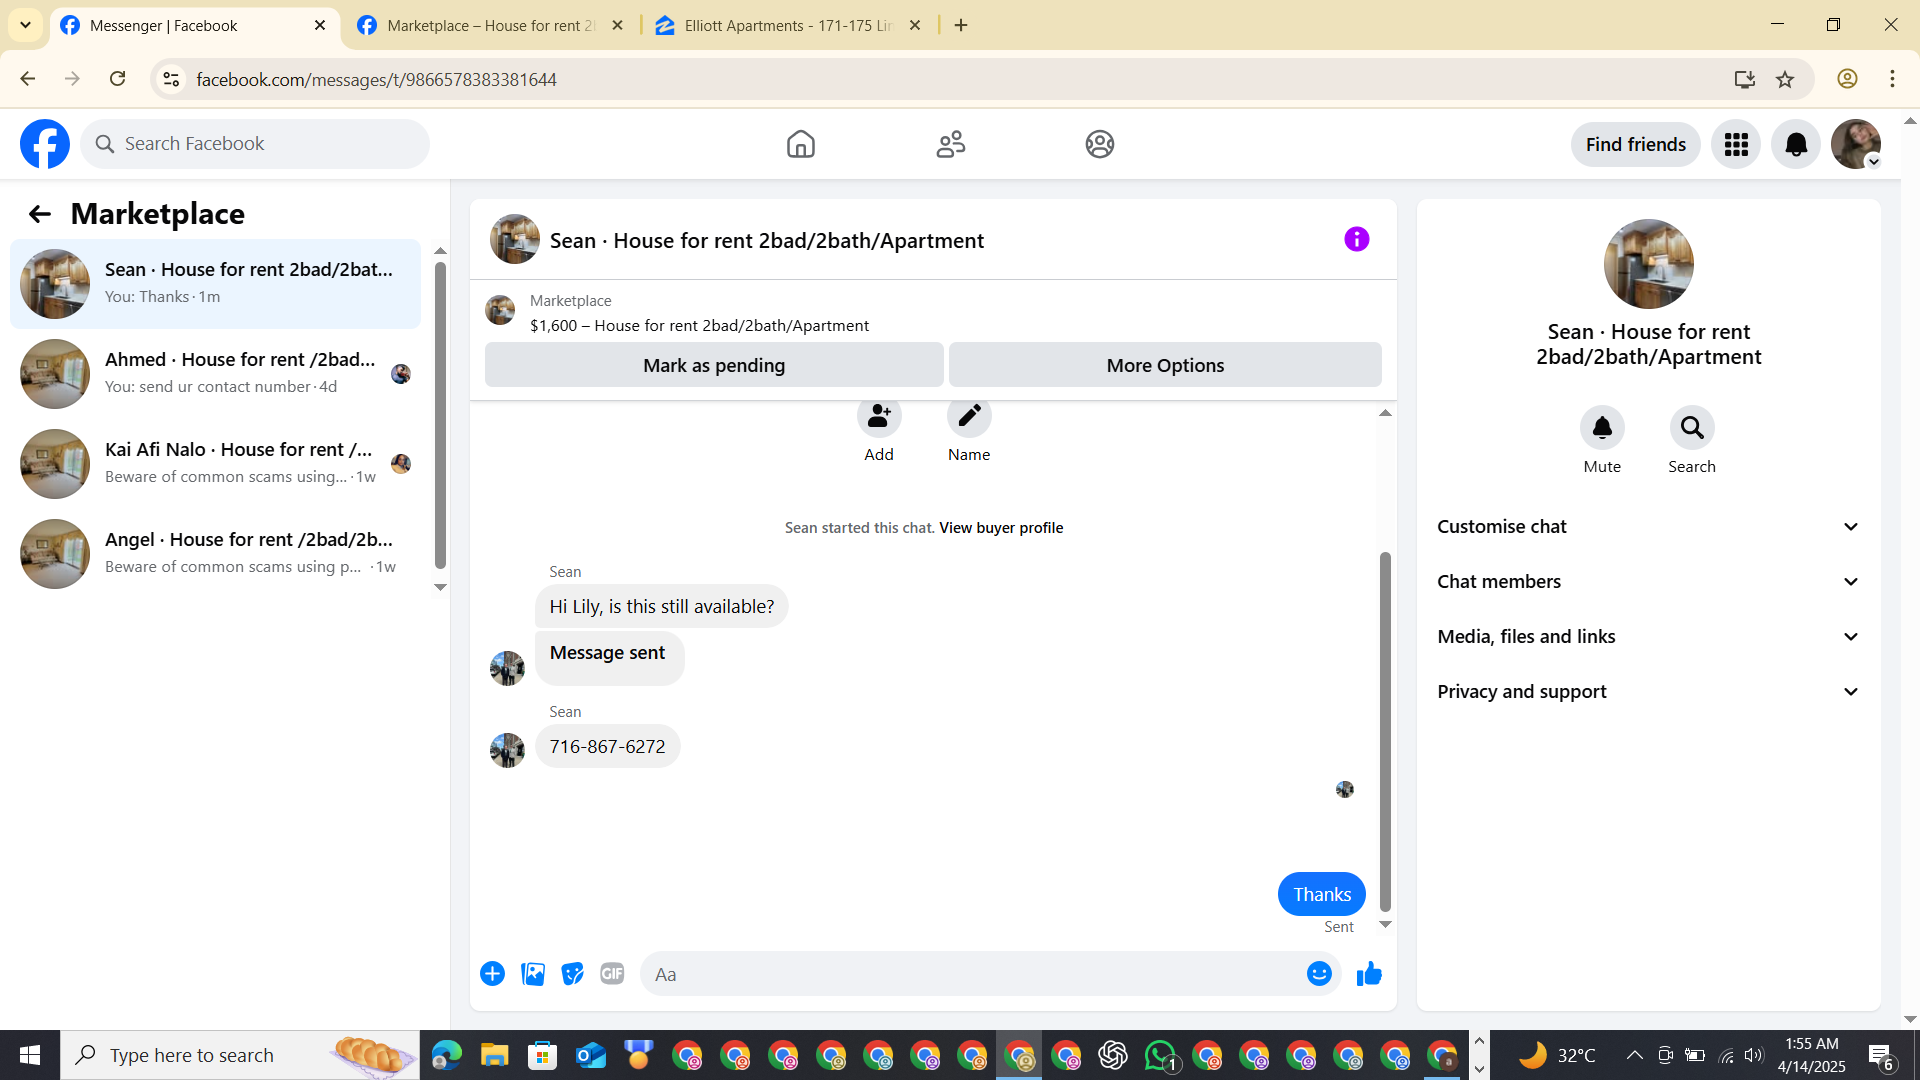Viewport: 1920px width, 1080px height.
Task: Expand the Chat members section
Action: click(1648, 581)
